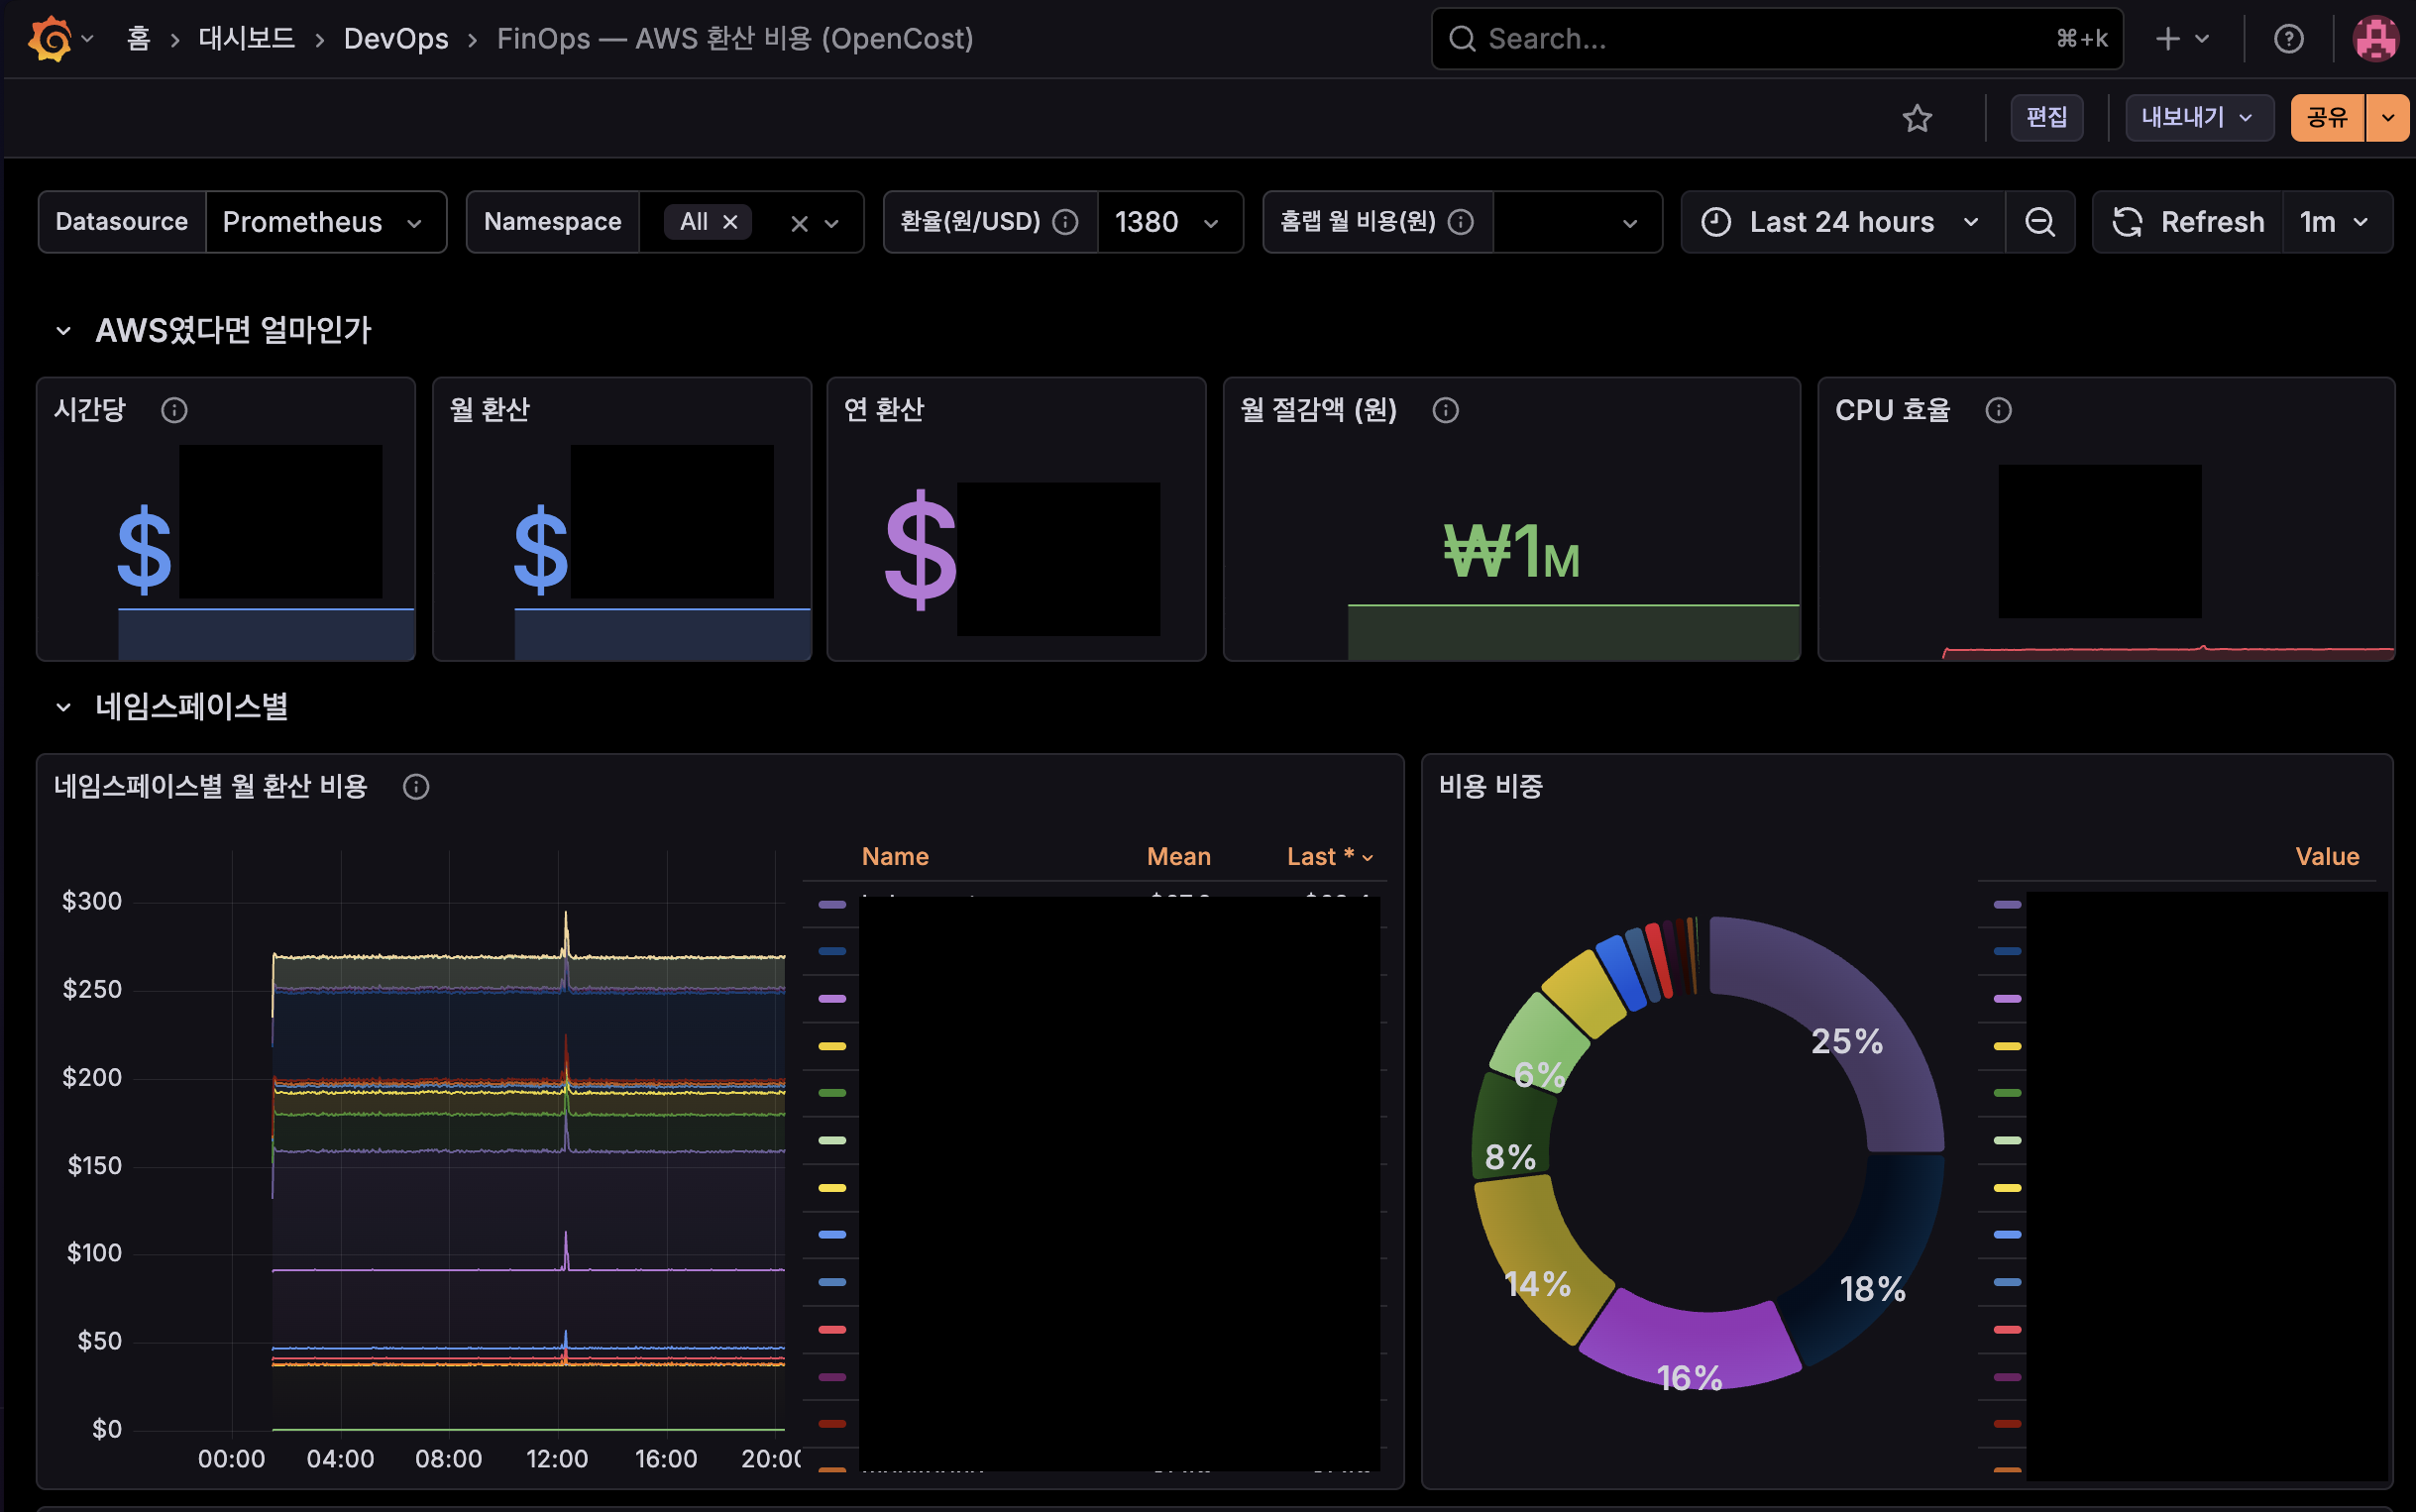Click the time picker clock icon
Viewport: 2416px width, 1512px height.
[1716, 222]
